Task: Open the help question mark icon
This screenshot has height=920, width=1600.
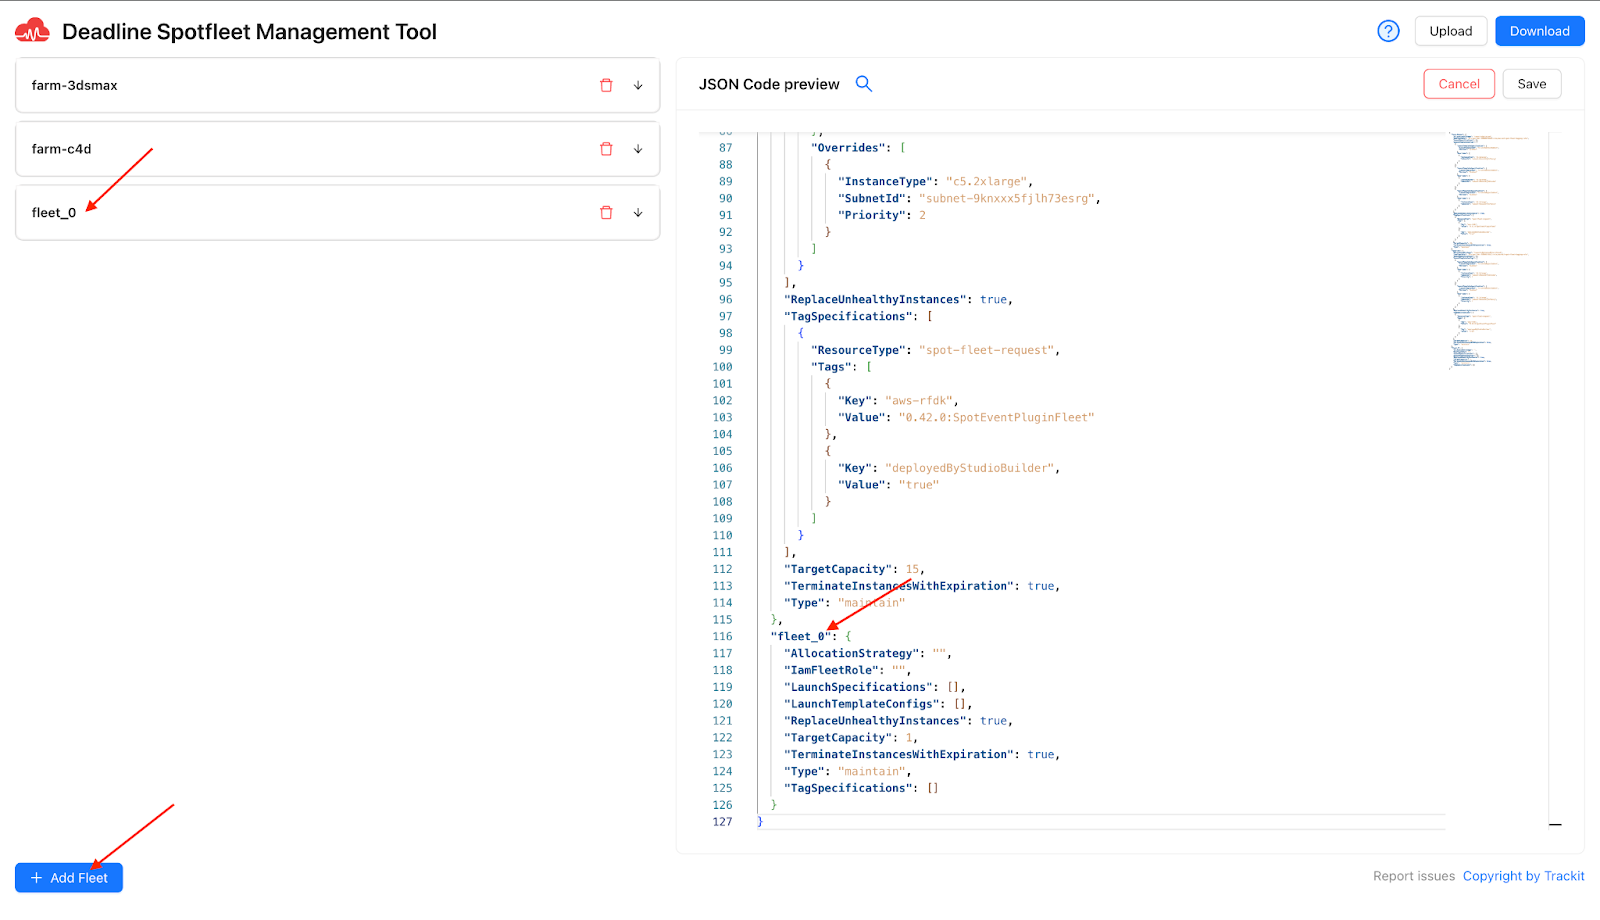Action: (1388, 31)
